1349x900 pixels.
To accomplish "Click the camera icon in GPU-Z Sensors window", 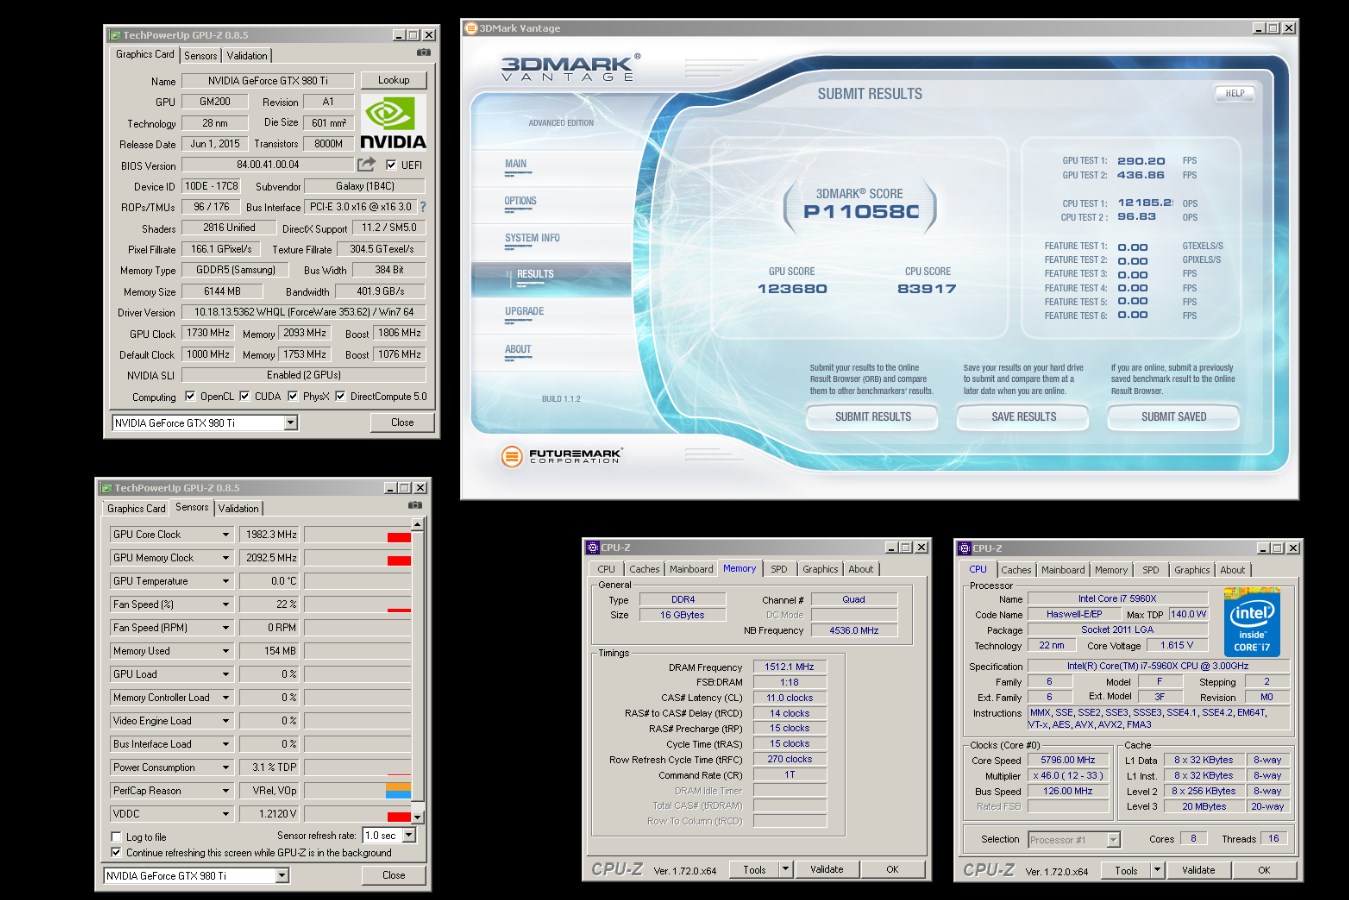I will coord(415,506).
